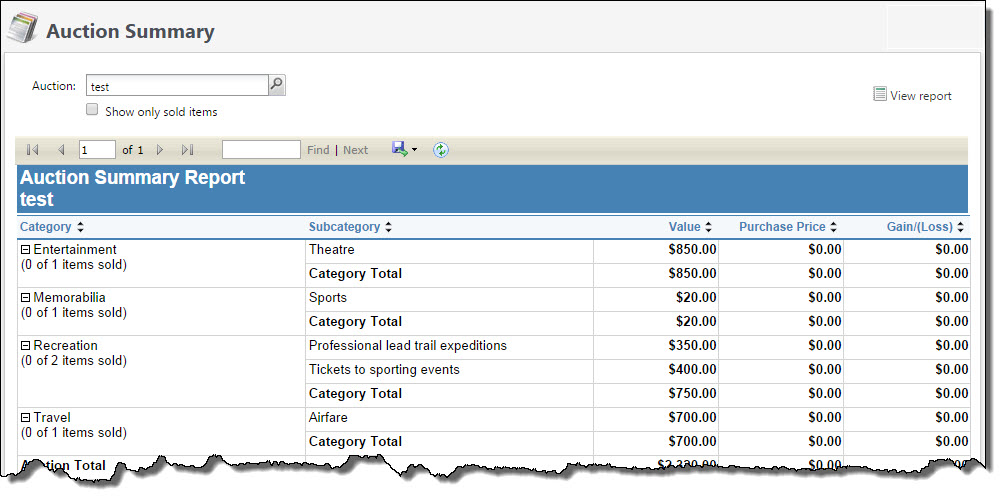The width and height of the screenshot is (1001, 501).
Task: Open the export format dropdown
Action: 414,150
